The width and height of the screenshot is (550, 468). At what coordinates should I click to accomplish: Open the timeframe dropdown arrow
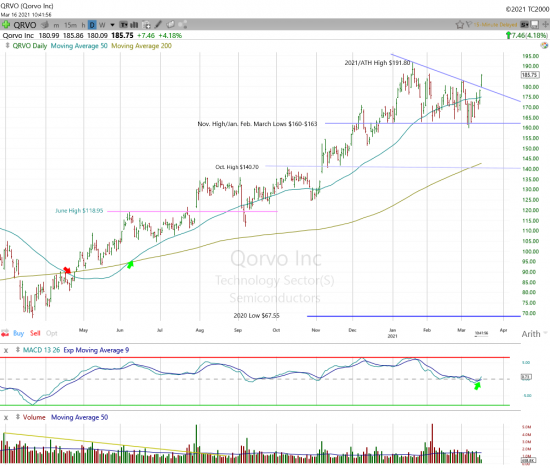click(113, 25)
